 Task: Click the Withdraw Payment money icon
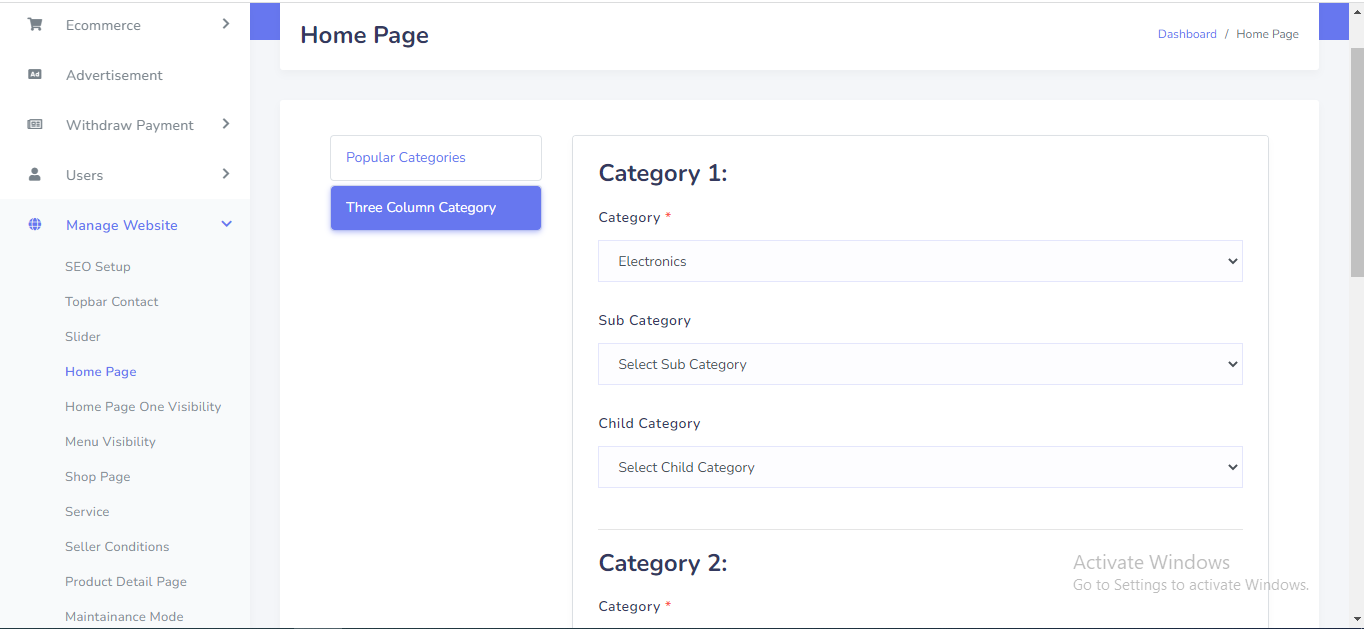(x=35, y=125)
